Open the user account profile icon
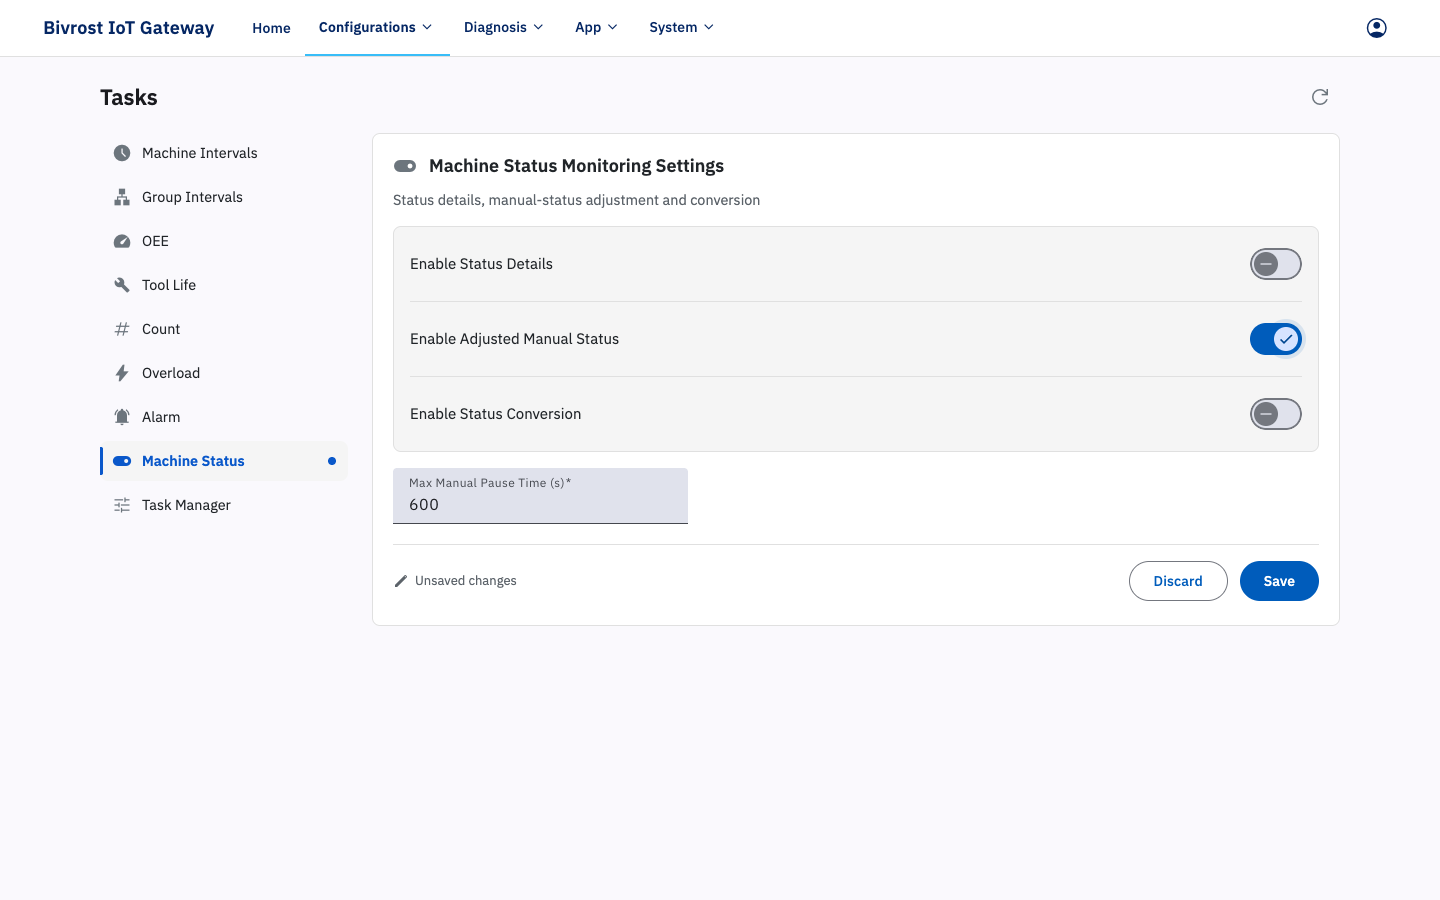This screenshot has width=1440, height=900. click(1377, 28)
